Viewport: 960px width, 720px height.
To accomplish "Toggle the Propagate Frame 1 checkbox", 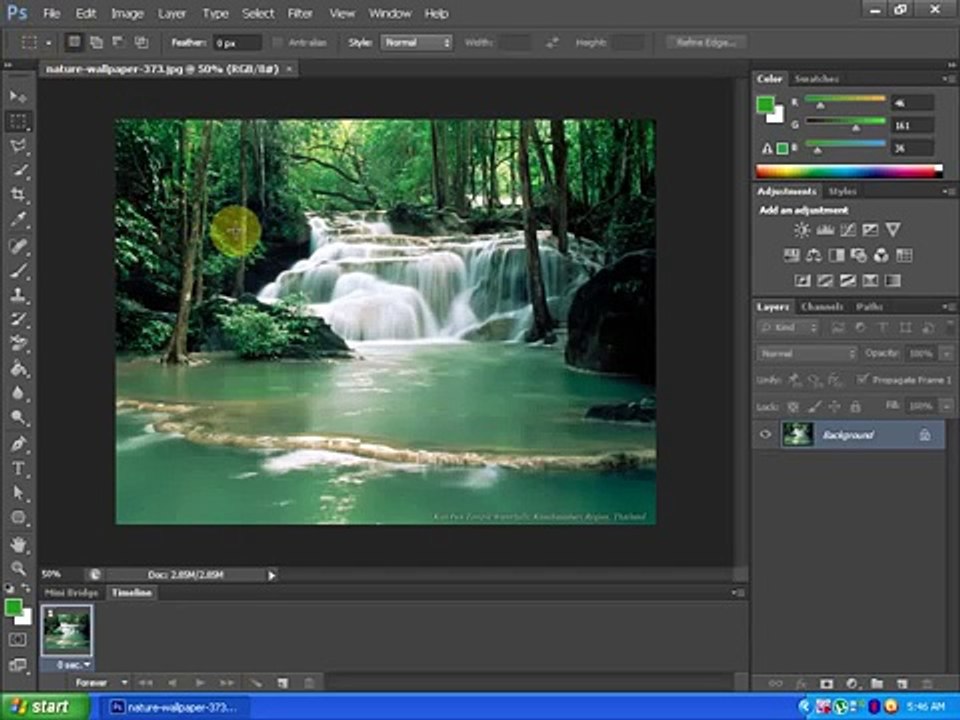I will coord(863,380).
